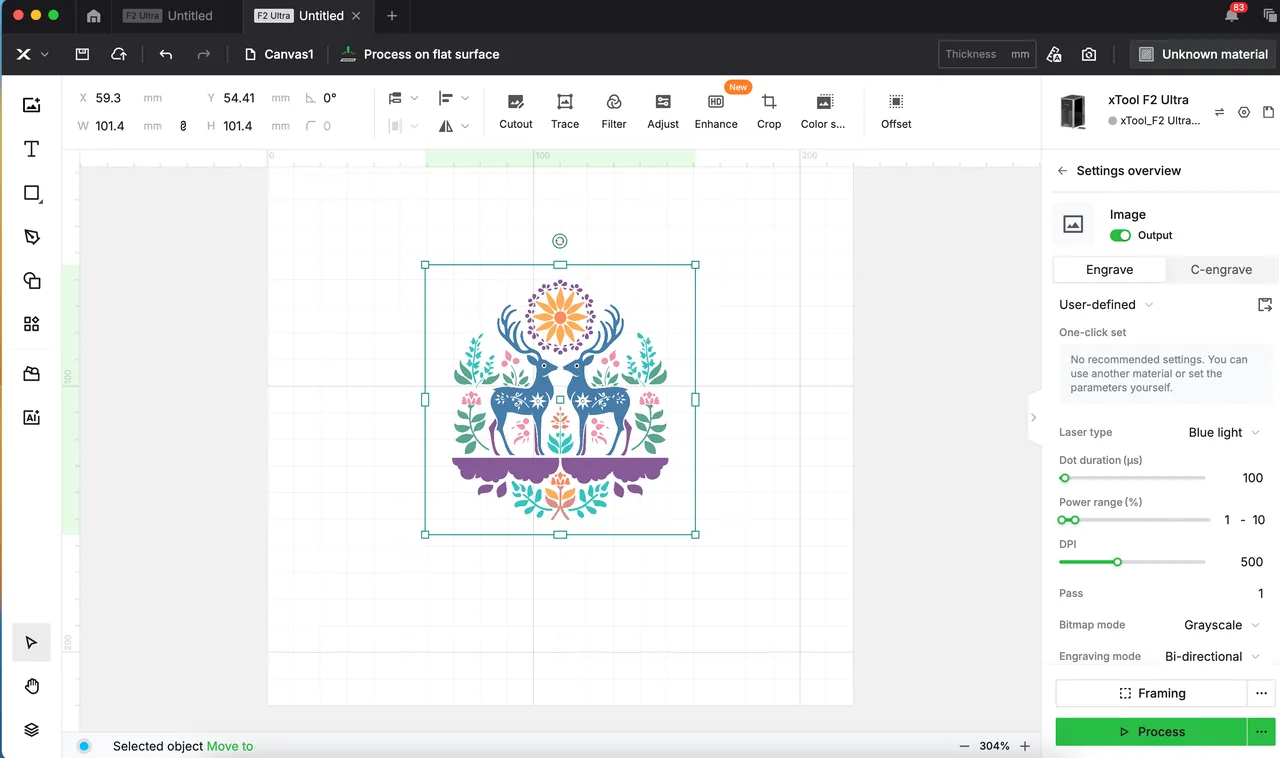Adjust the Power range slider
Image resolution: width=1280 pixels, height=758 pixels.
(1134, 520)
